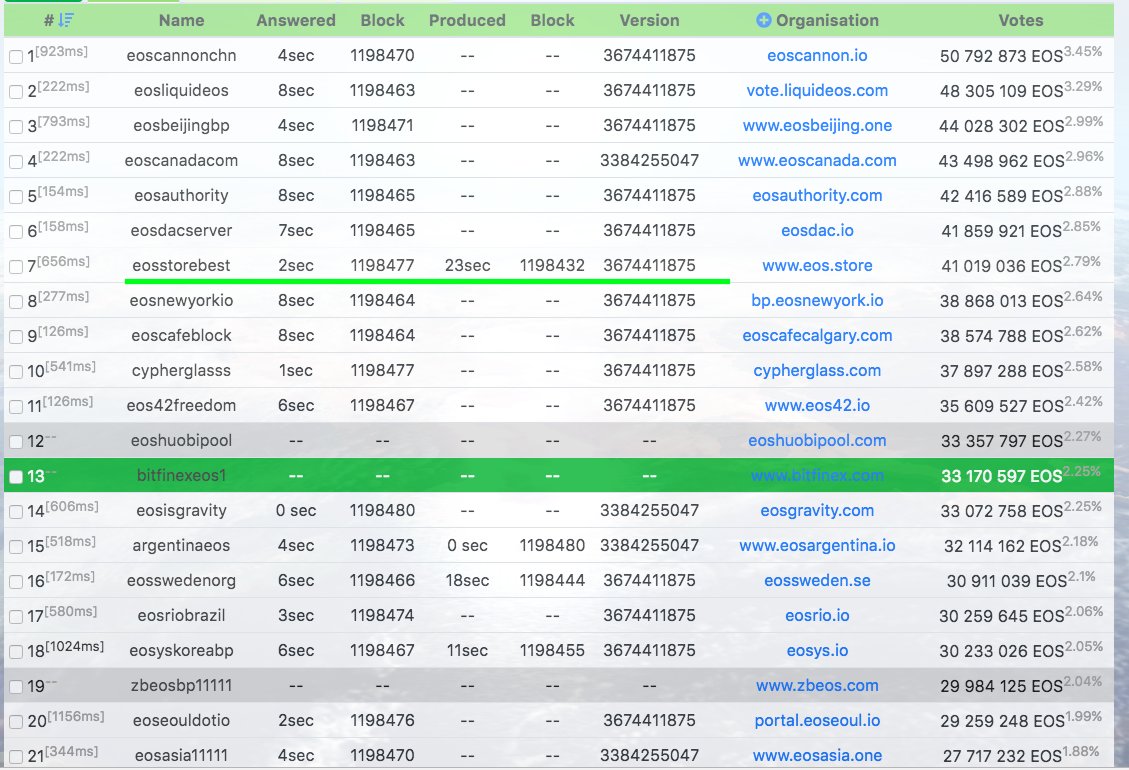Click the eosdacserver name cell

tap(181, 230)
